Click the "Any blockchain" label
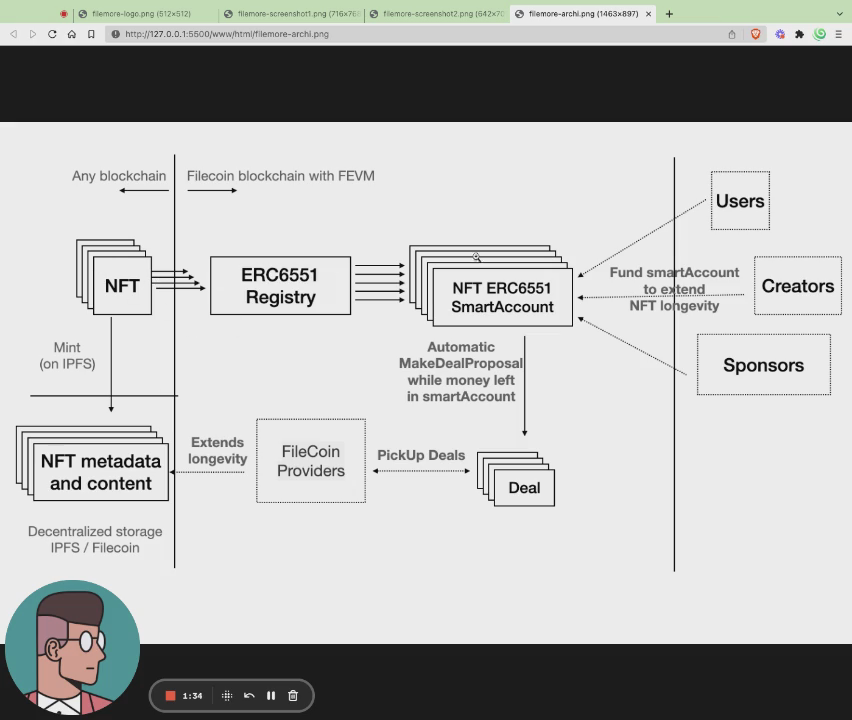This screenshot has height=720, width=852. pyautogui.click(x=119, y=176)
